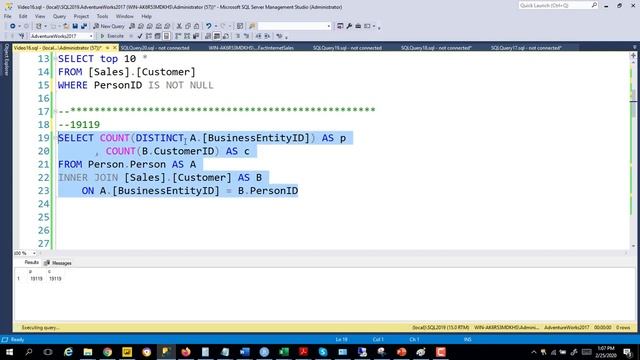Open the Object Explorer side panel
Image resolution: width=640 pixels, height=360 pixels.
click(6, 60)
